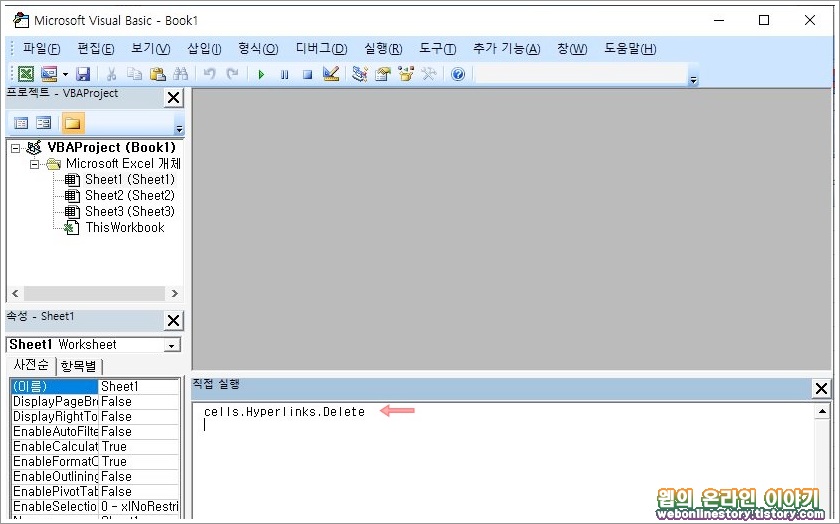Open Find with the binoculars icon
Image resolution: width=840 pixels, height=524 pixels.
pos(181,74)
